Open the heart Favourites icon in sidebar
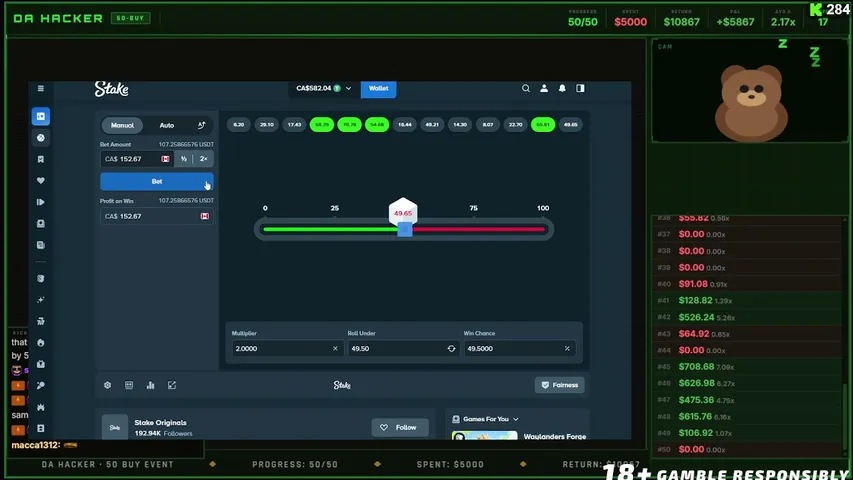853x480 pixels. (x=41, y=181)
